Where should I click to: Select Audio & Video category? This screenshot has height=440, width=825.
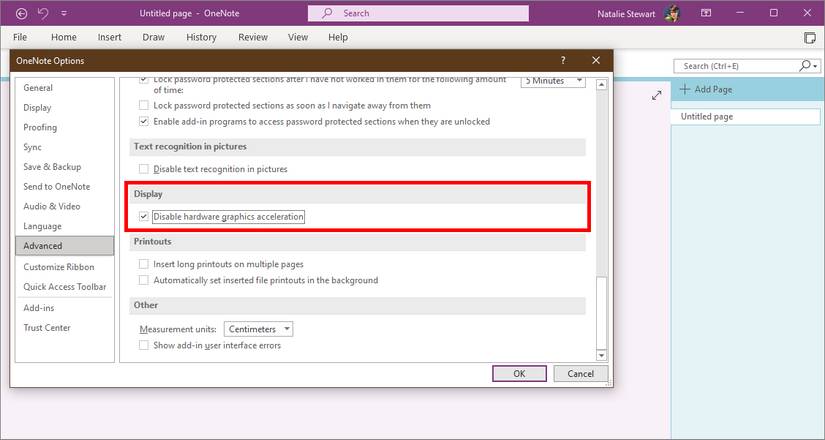(x=64, y=206)
